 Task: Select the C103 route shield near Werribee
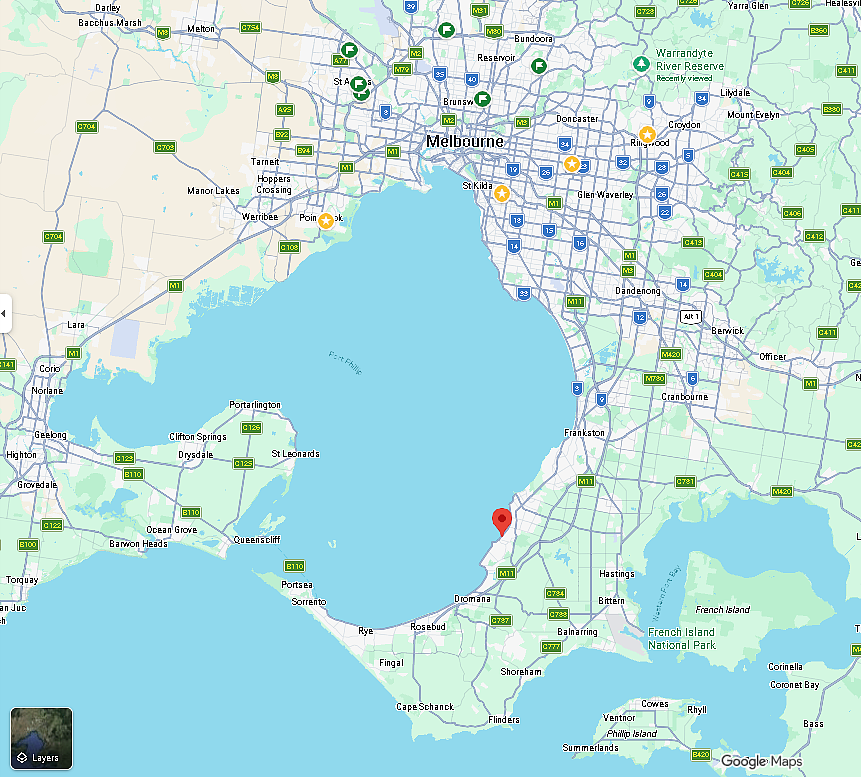(x=289, y=247)
